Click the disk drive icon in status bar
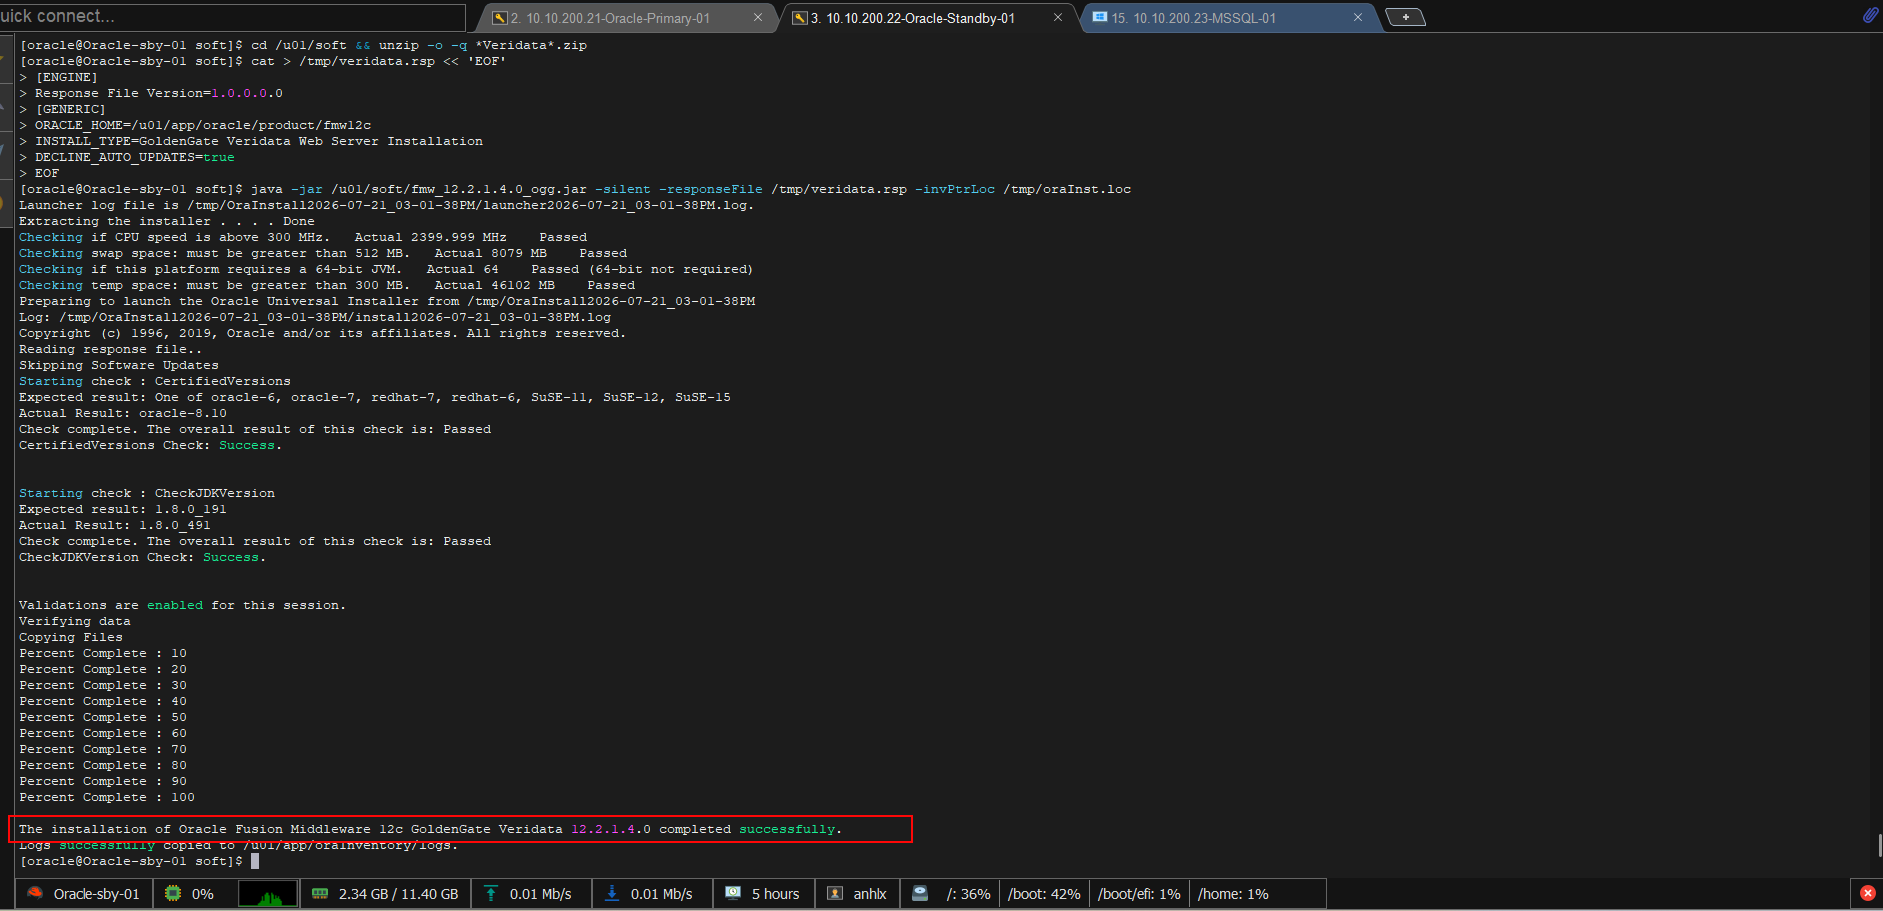 (x=920, y=893)
